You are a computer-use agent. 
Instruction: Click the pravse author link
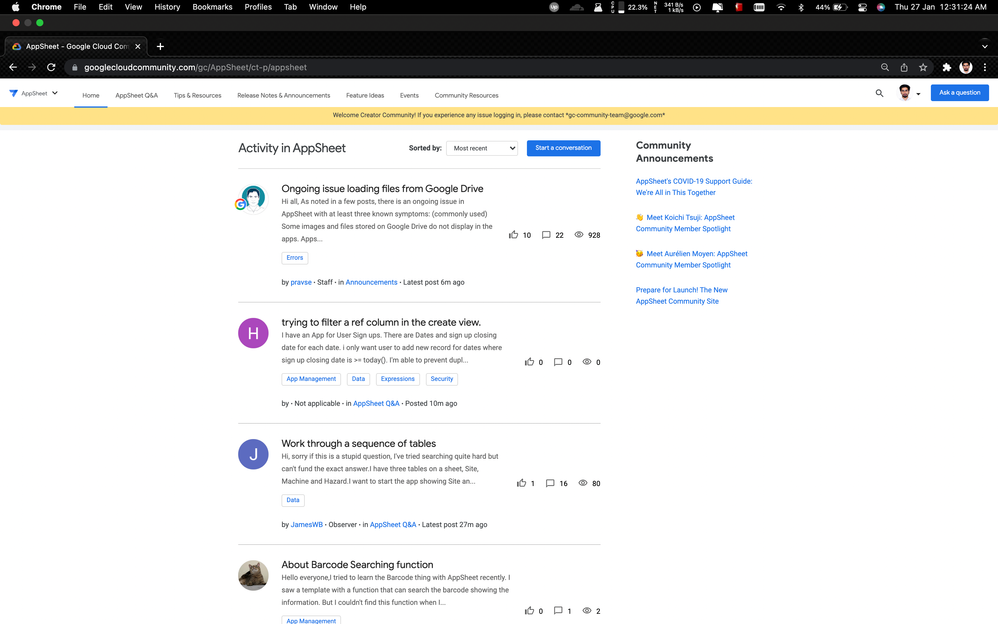pos(301,282)
